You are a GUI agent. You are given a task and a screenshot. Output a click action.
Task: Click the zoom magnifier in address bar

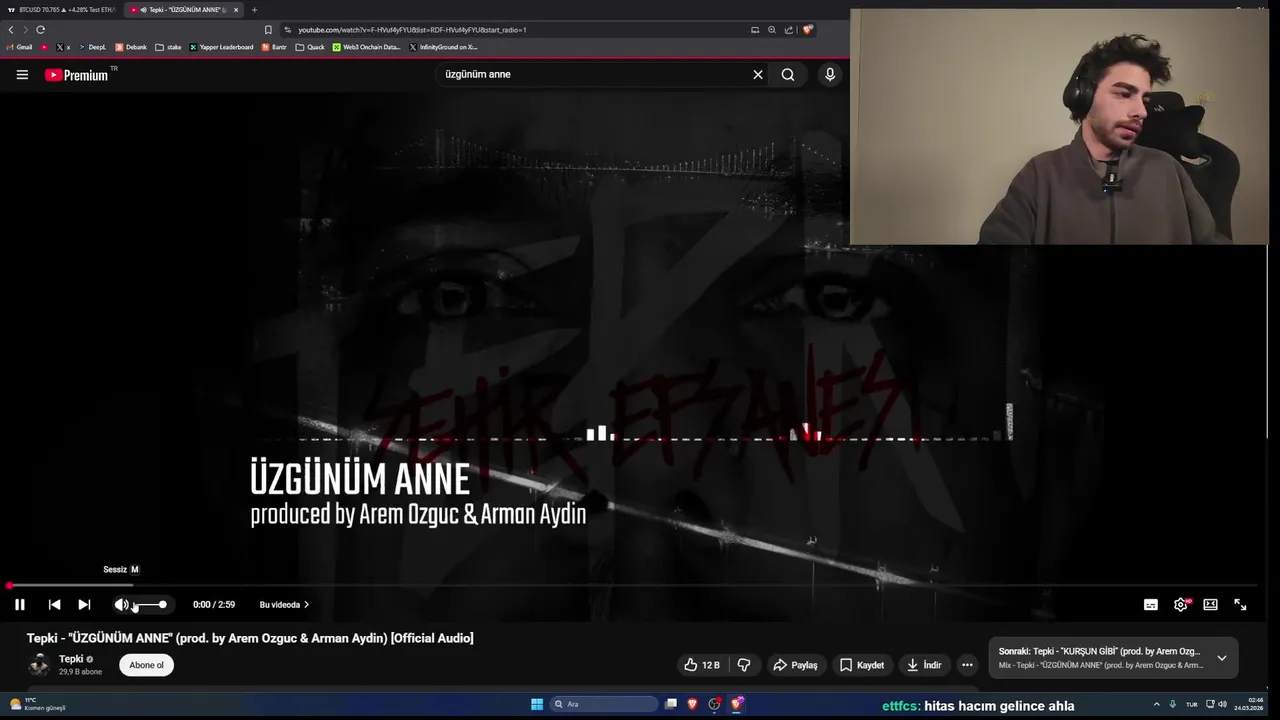[x=772, y=30]
